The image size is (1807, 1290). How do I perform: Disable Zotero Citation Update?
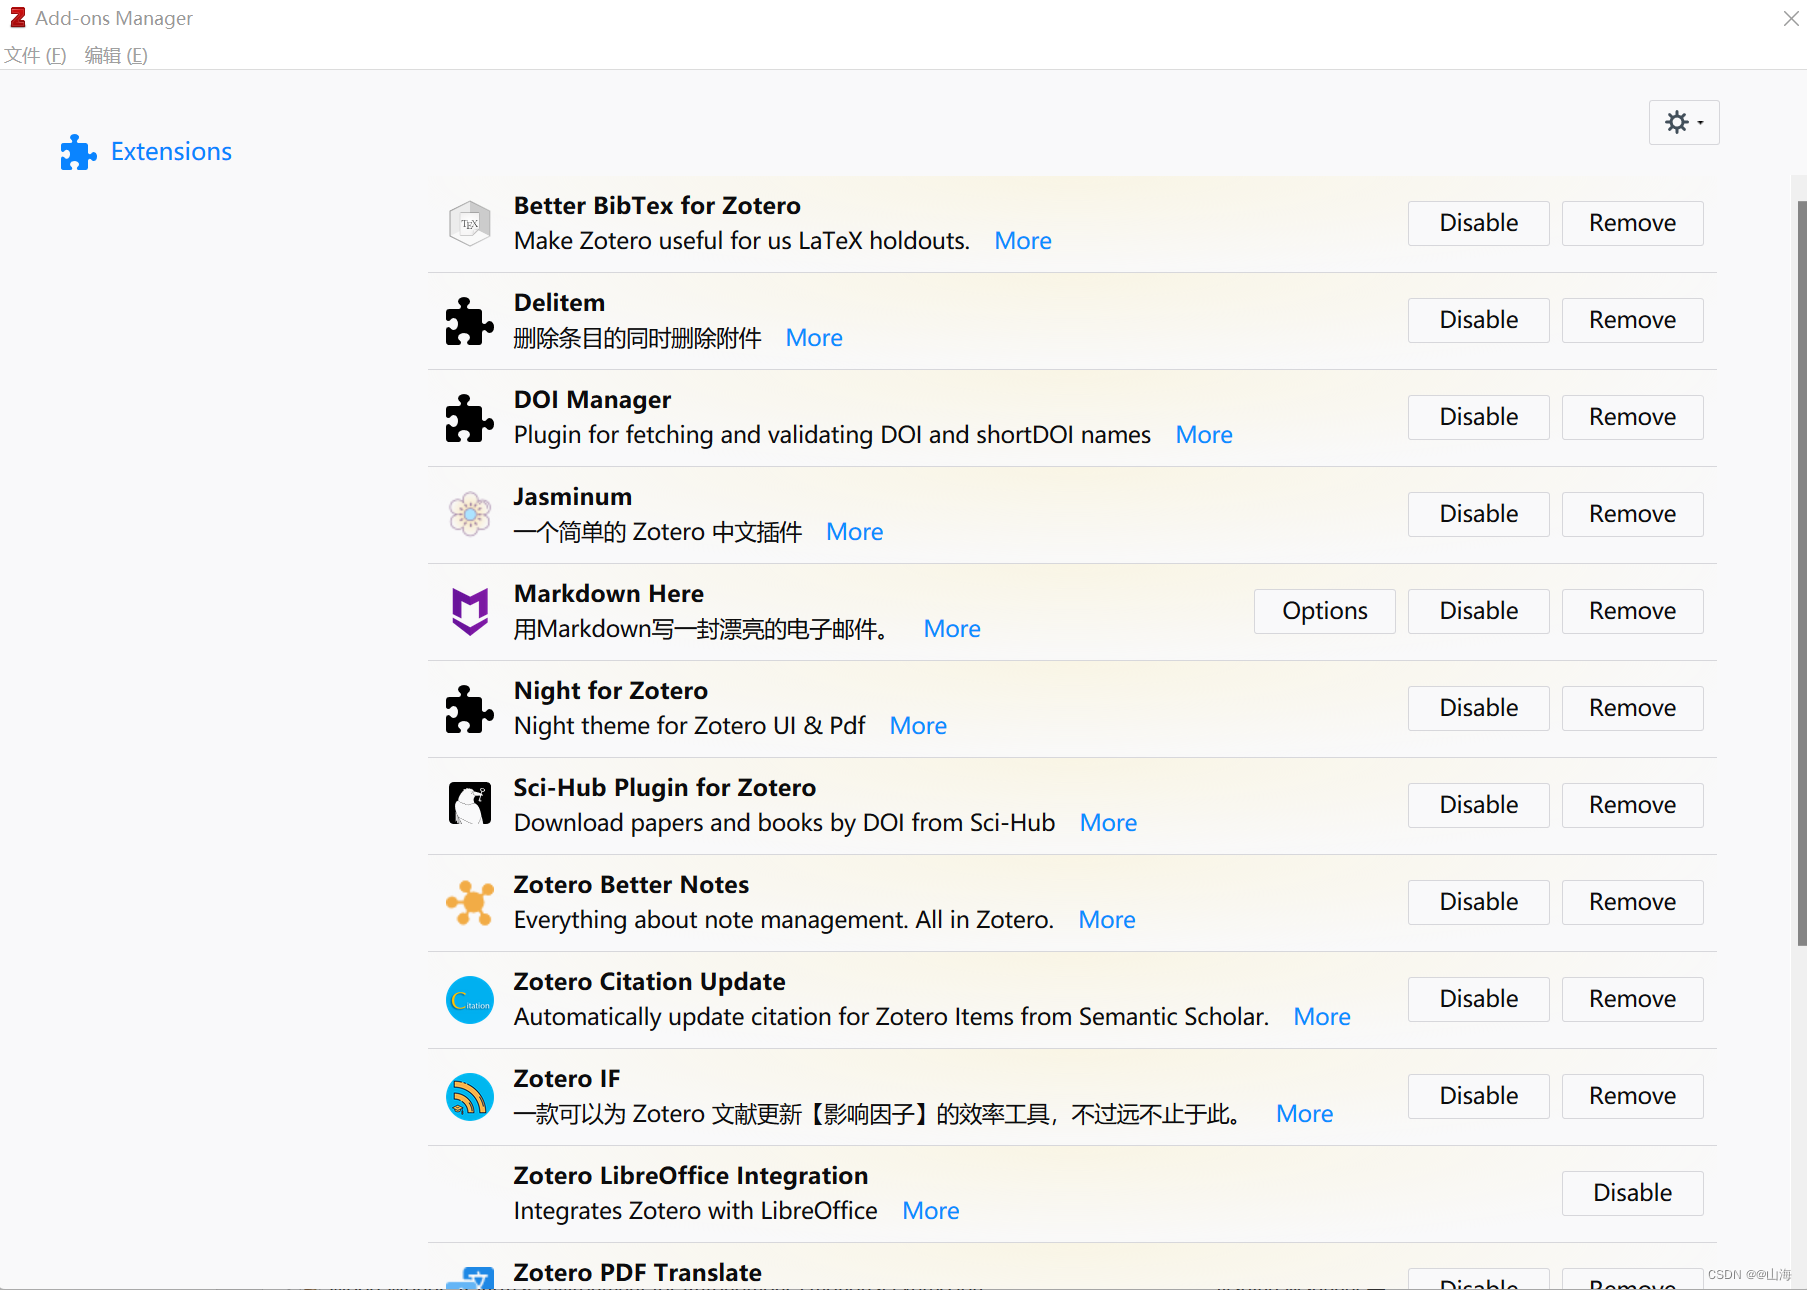click(1478, 999)
